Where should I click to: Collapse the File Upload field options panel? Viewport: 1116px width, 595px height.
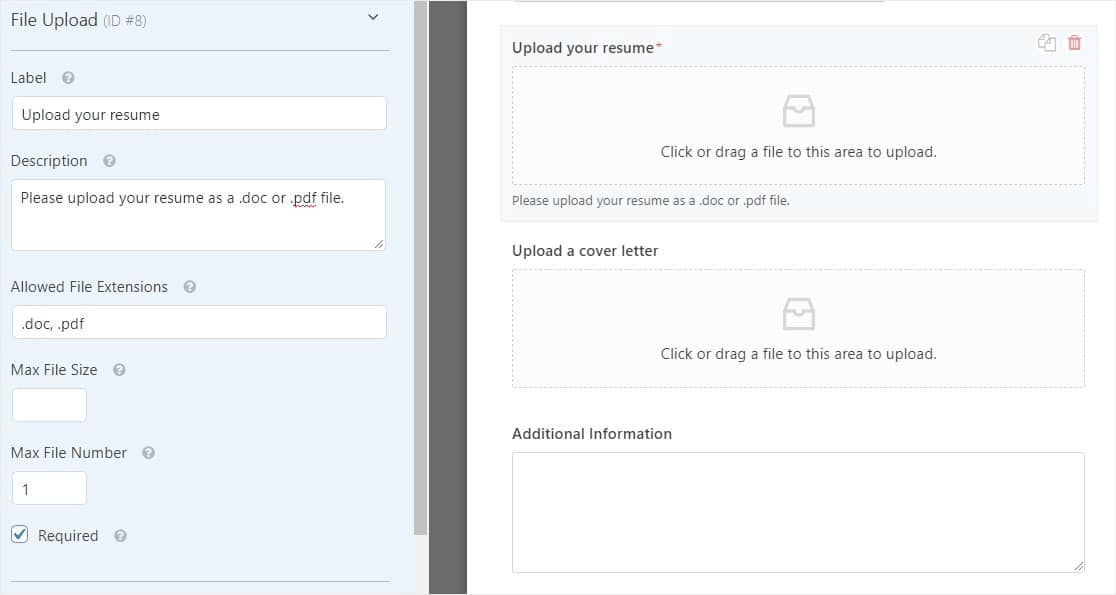(371, 18)
